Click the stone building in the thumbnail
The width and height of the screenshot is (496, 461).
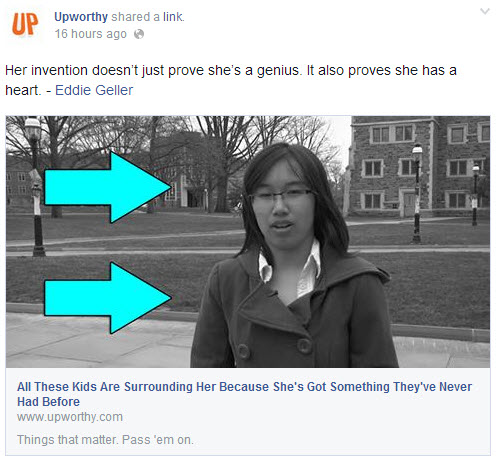pyautogui.click(x=420, y=166)
